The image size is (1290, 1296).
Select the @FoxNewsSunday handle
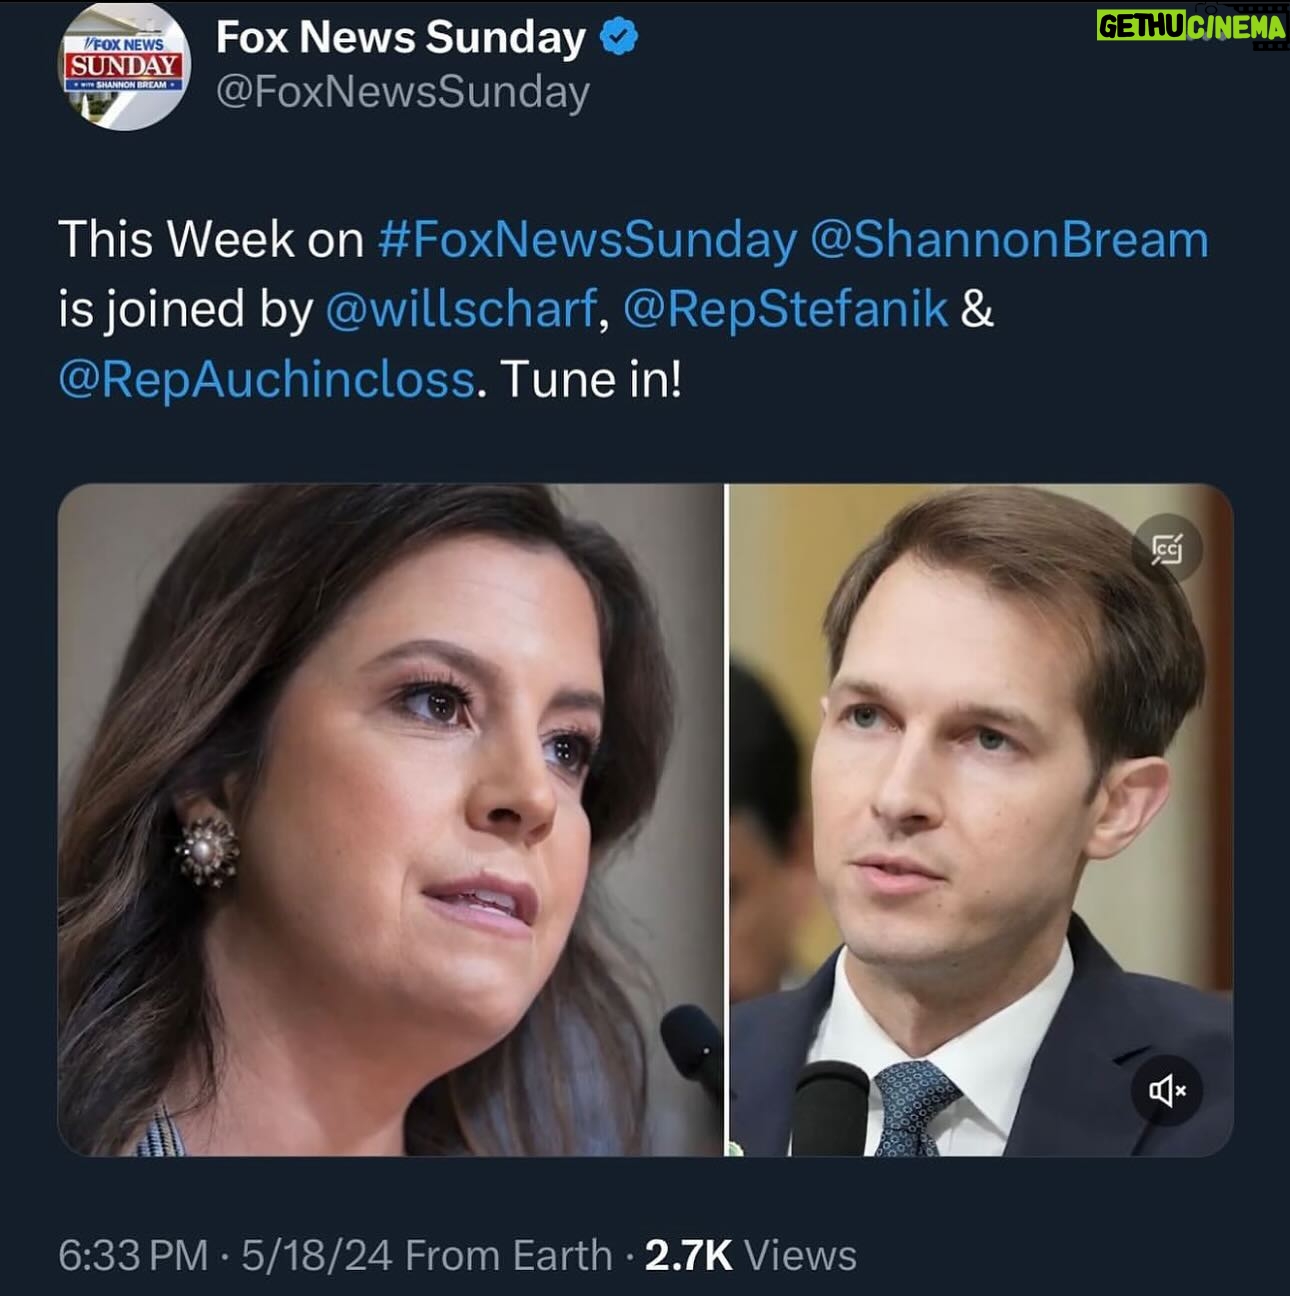pyautogui.click(x=403, y=92)
